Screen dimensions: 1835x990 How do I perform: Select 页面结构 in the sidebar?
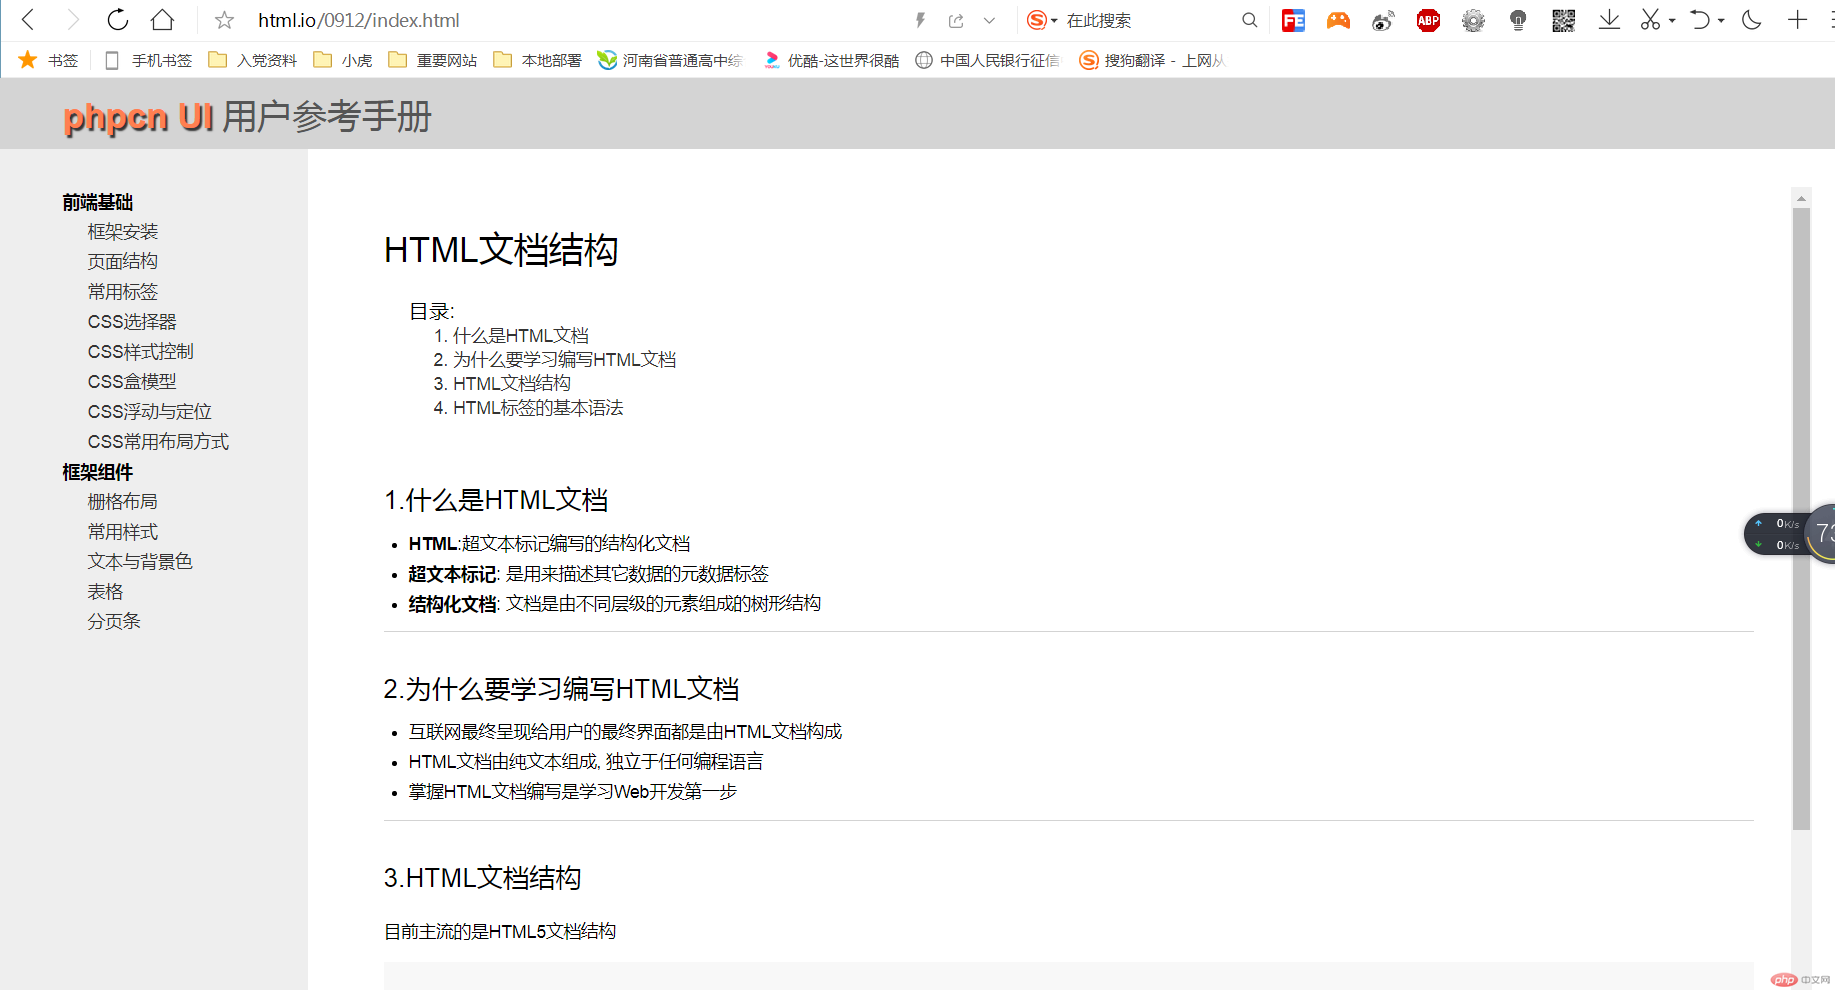pos(123,262)
